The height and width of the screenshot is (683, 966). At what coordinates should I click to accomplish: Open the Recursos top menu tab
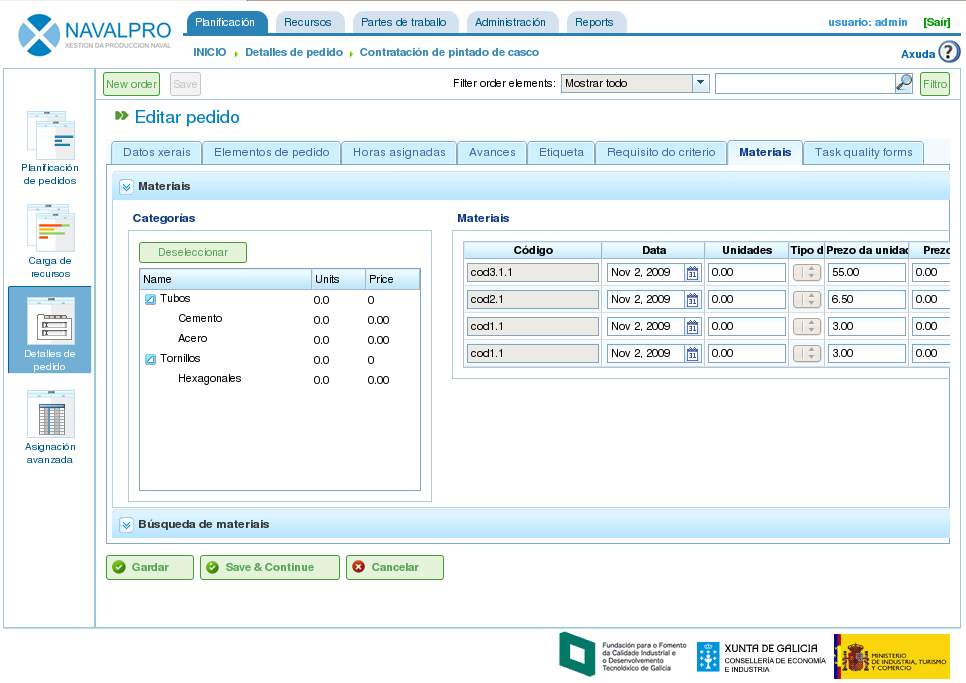tap(310, 22)
